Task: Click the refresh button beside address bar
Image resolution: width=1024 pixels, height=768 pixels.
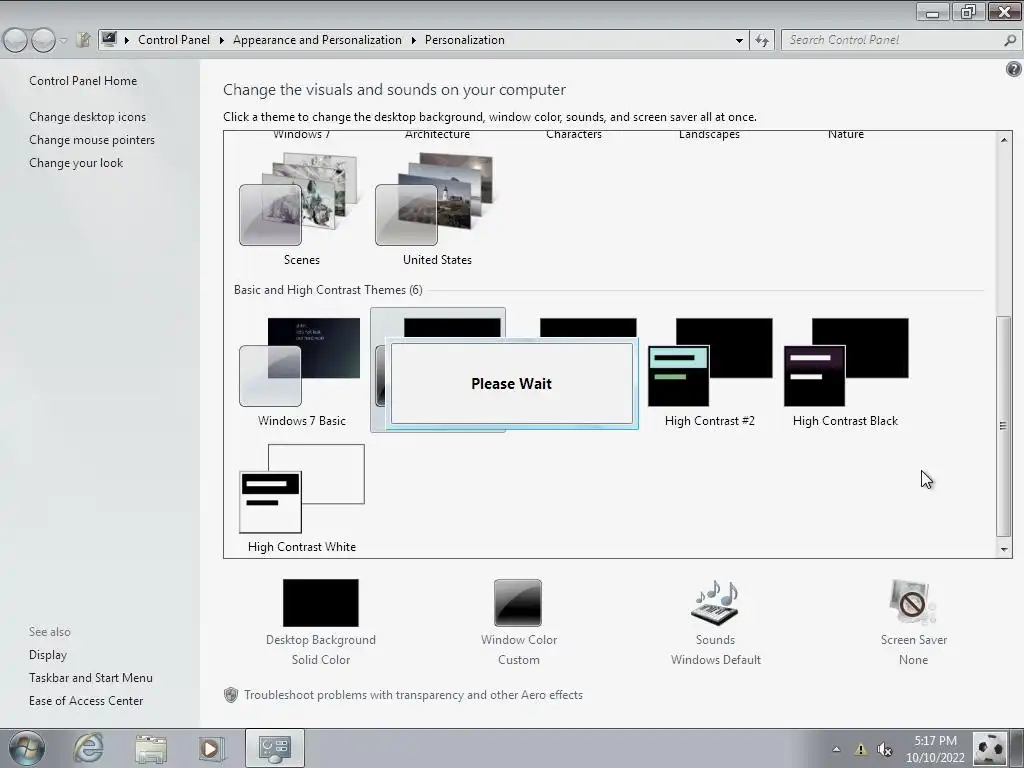Action: pyautogui.click(x=761, y=40)
